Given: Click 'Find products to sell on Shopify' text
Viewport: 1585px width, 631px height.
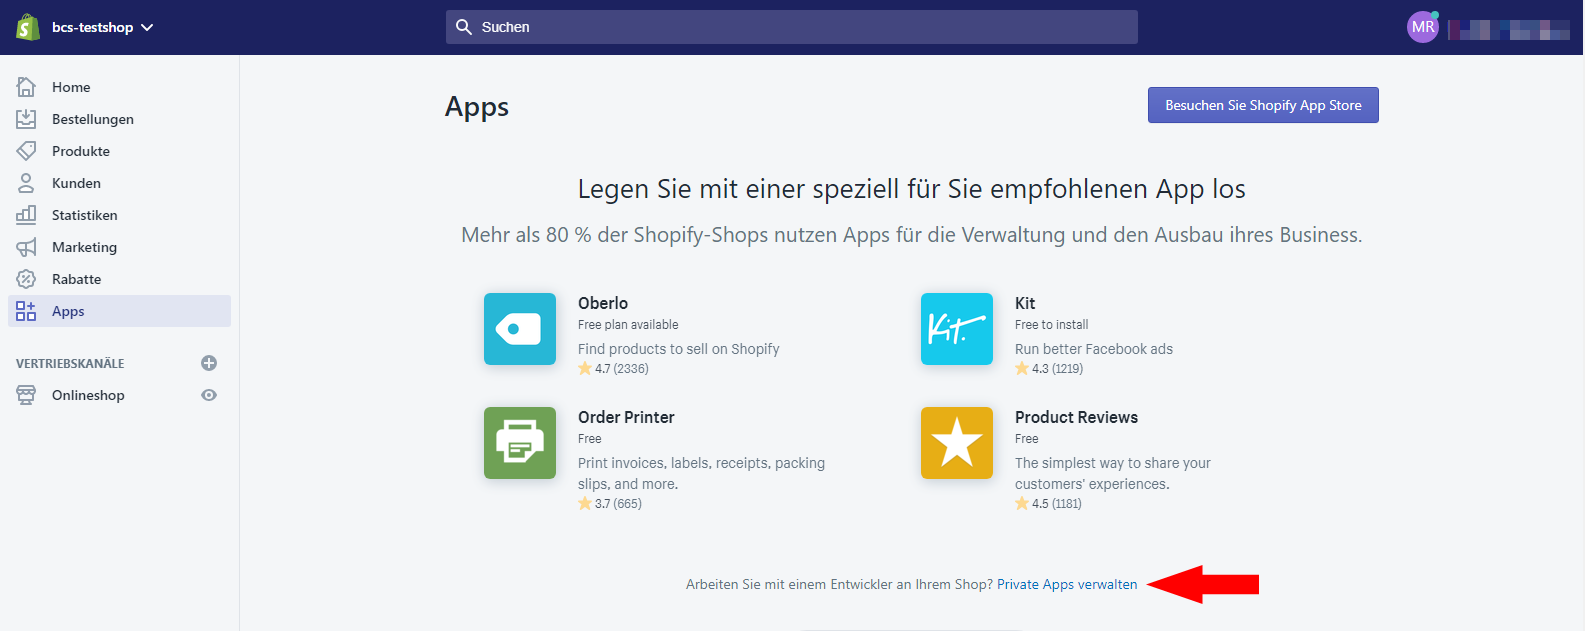Looking at the screenshot, I should tap(679, 349).
